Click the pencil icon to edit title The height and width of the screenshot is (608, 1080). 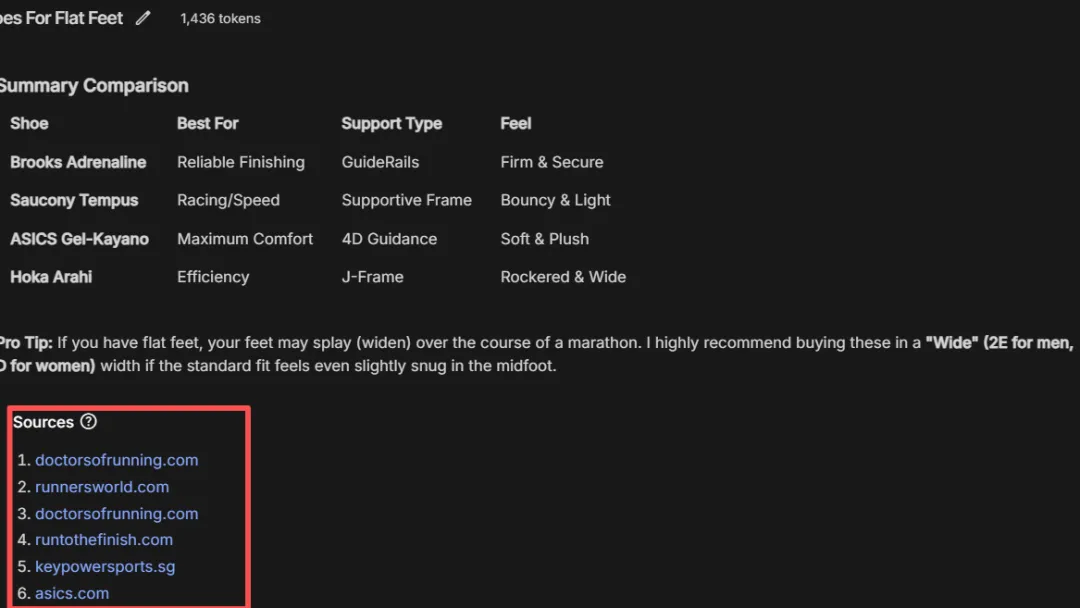point(143,18)
